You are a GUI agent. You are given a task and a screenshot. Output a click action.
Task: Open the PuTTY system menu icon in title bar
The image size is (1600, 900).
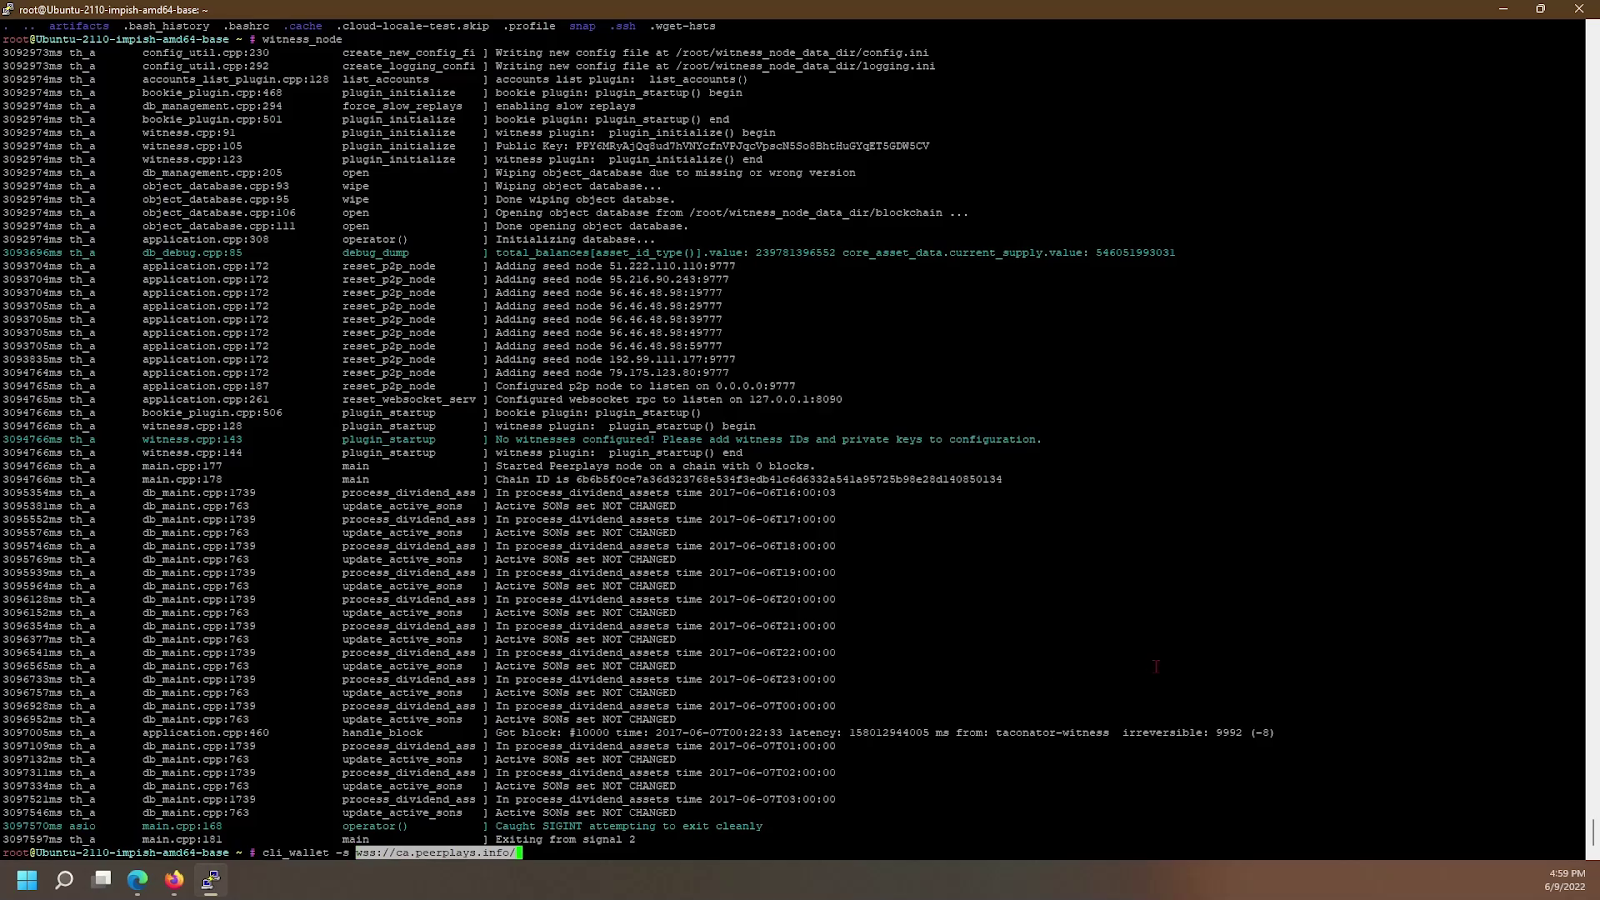click(x=8, y=9)
